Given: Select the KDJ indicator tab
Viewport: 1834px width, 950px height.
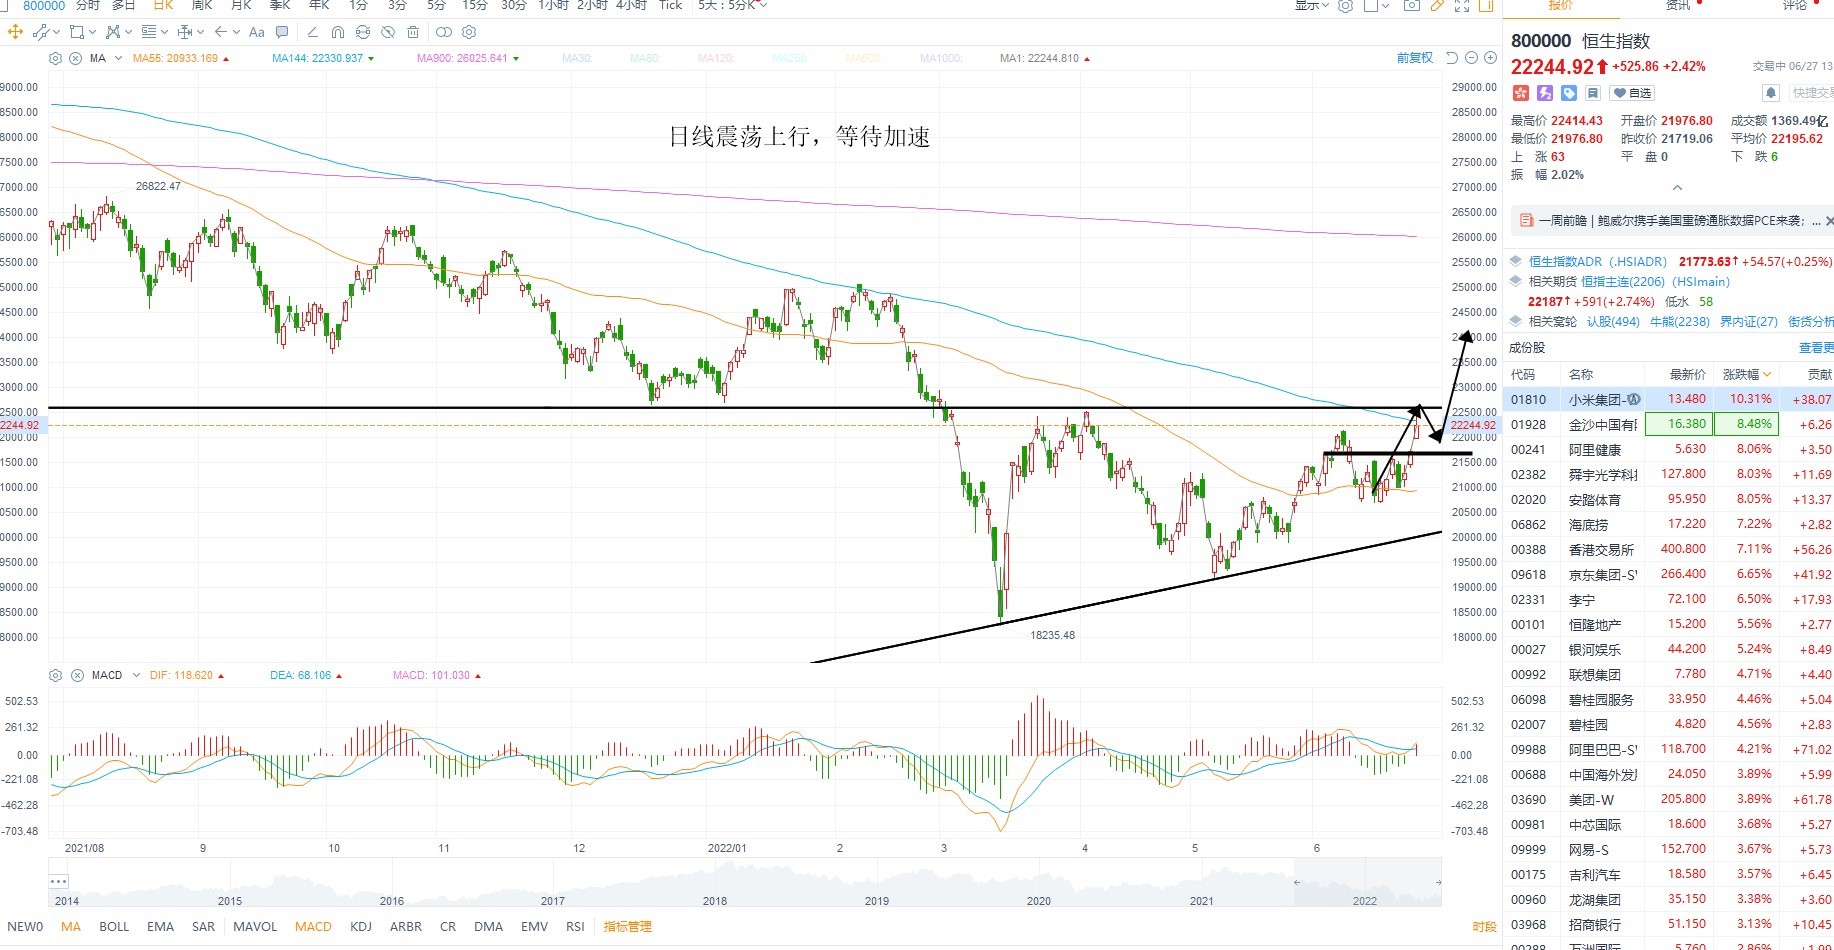Looking at the screenshot, I should [361, 926].
